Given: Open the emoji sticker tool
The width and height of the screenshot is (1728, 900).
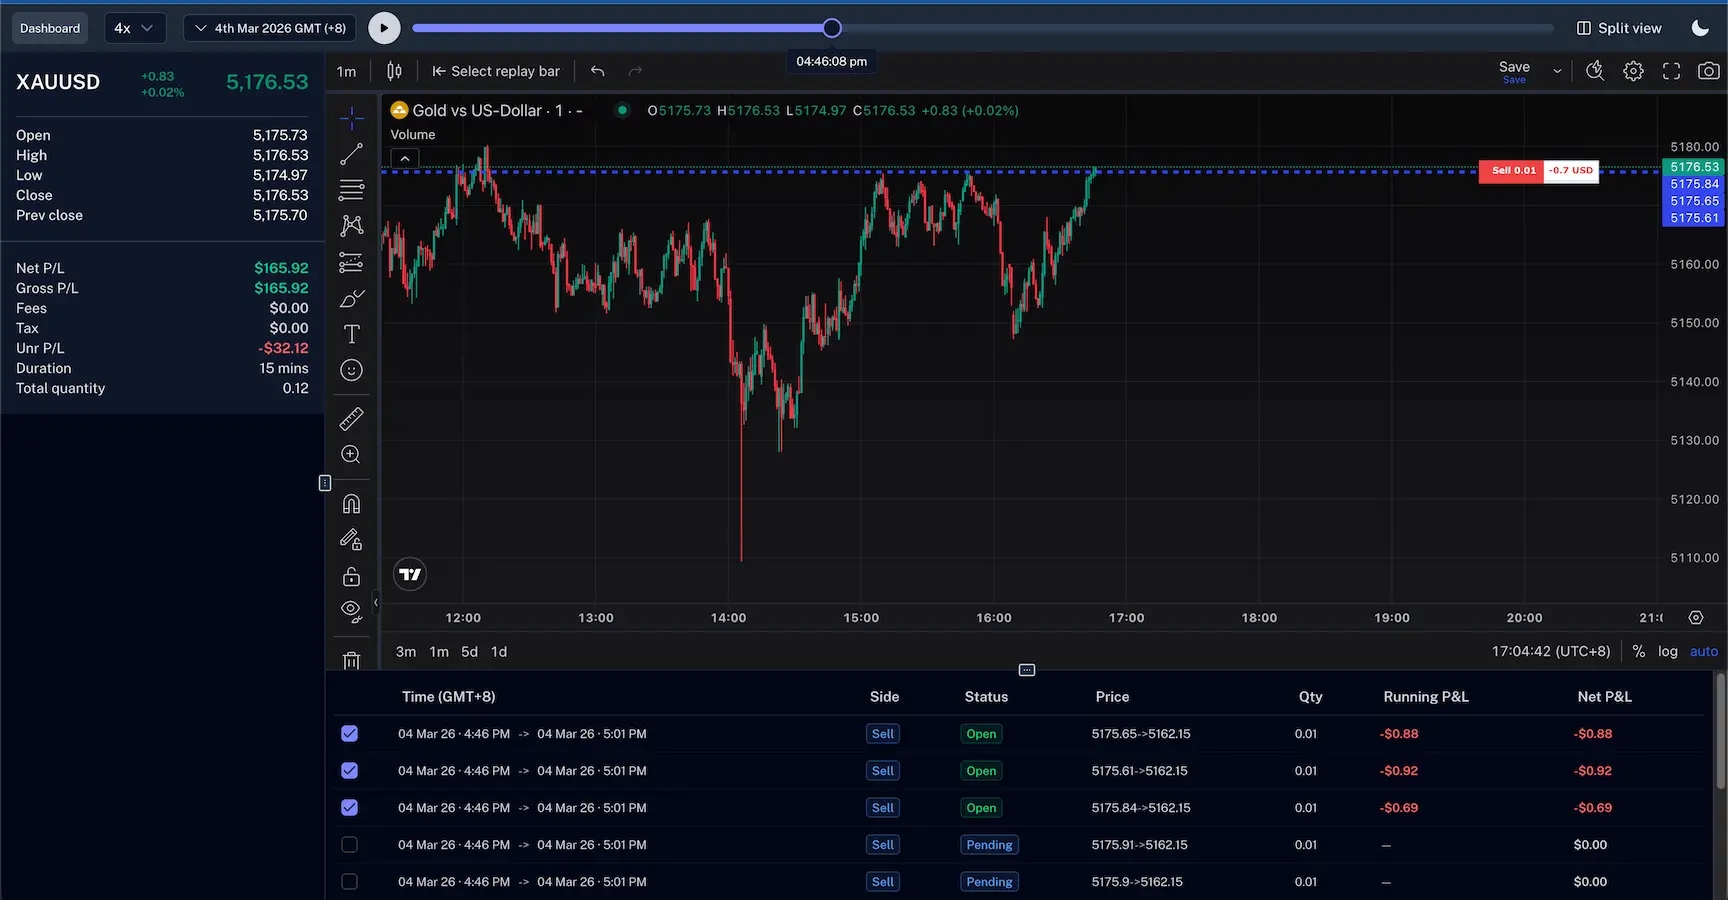Looking at the screenshot, I should click(x=351, y=369).
